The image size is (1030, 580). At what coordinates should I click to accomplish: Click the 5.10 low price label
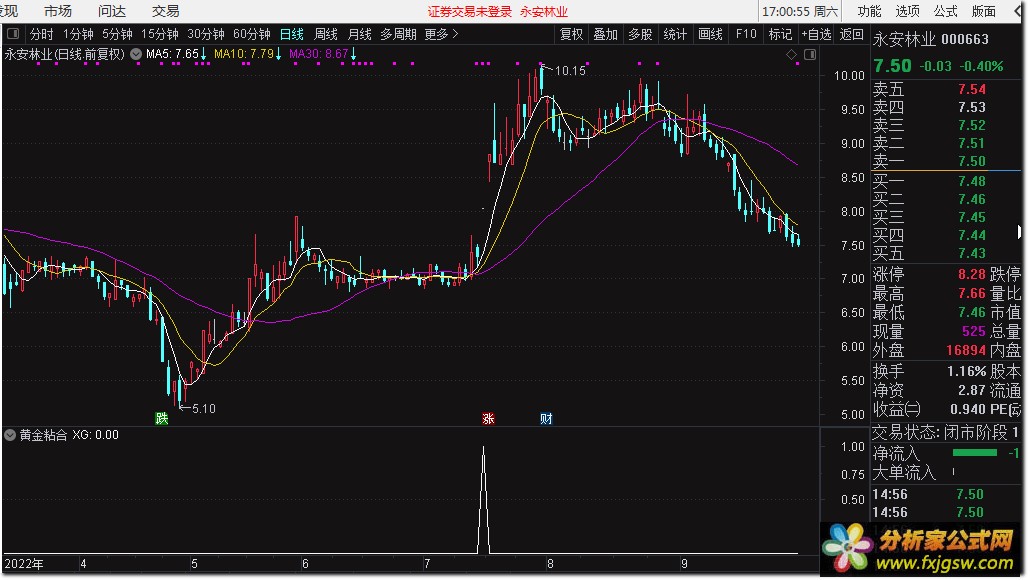tap(204, 409)
